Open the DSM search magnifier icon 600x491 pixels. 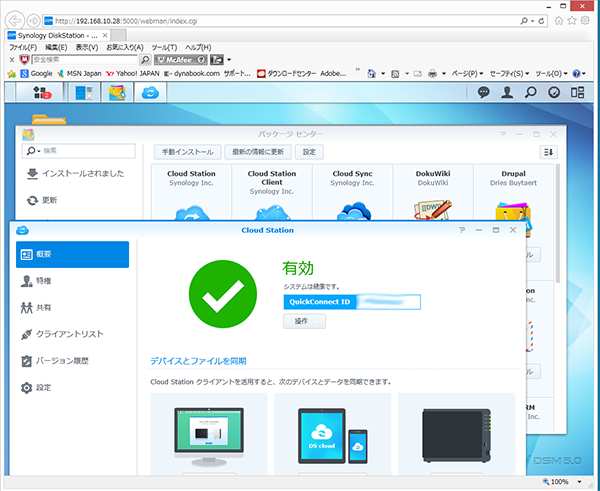(530, 92)
